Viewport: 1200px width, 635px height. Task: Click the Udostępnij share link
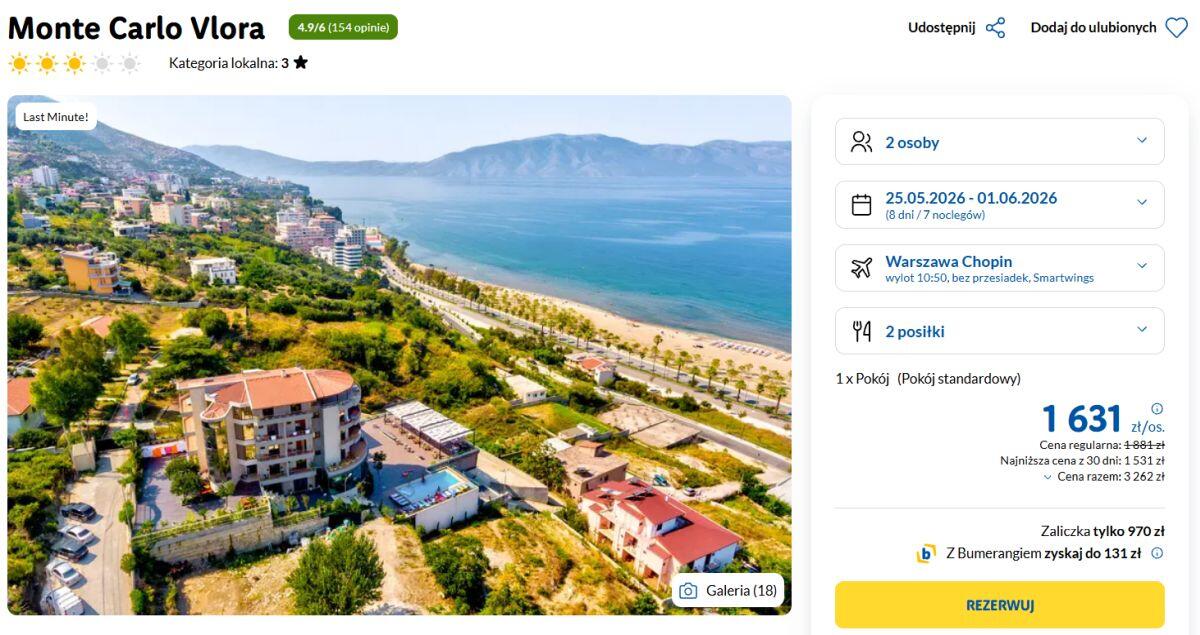point(941,28)
